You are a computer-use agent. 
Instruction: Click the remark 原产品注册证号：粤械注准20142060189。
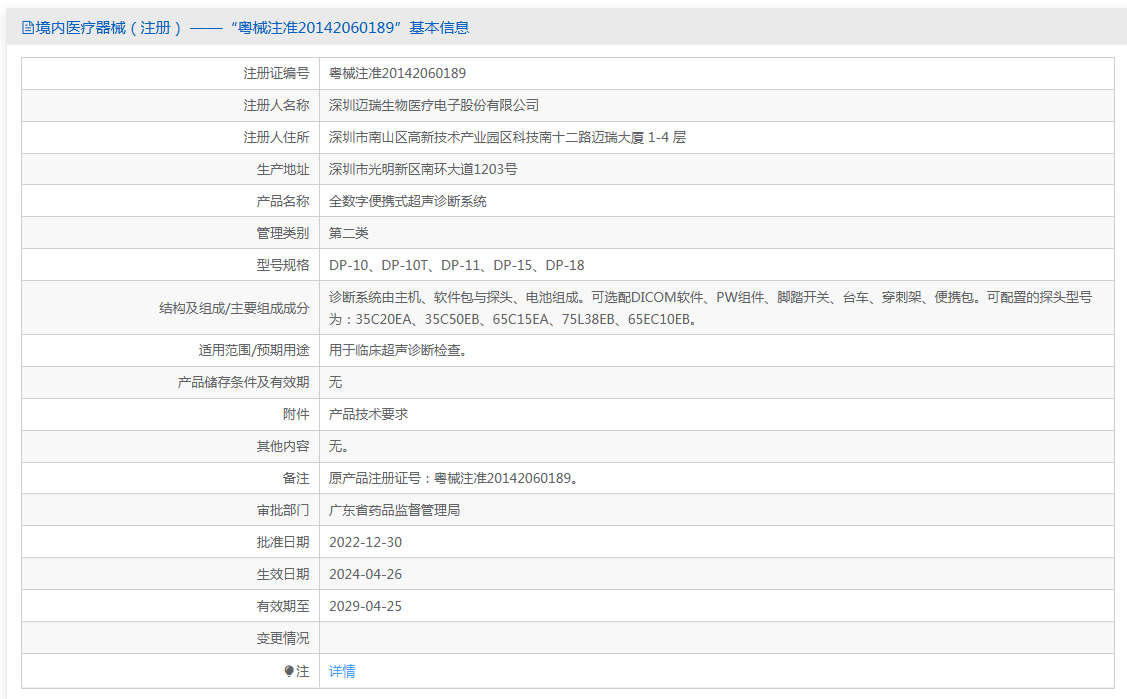point(454,478)
